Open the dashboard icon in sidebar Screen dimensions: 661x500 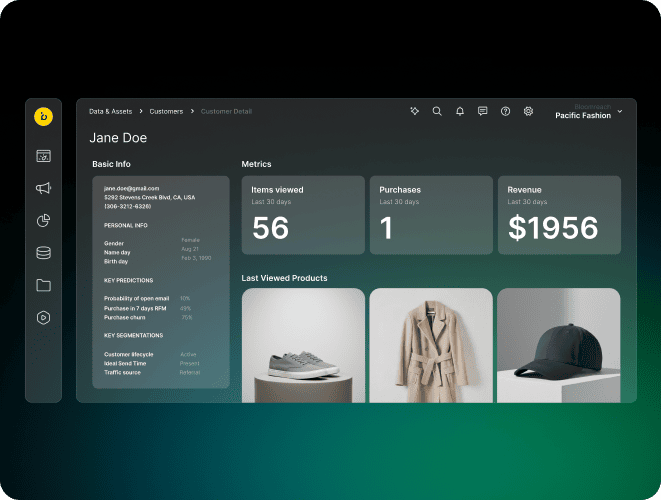pyautogui.click(x=43, y=156)
